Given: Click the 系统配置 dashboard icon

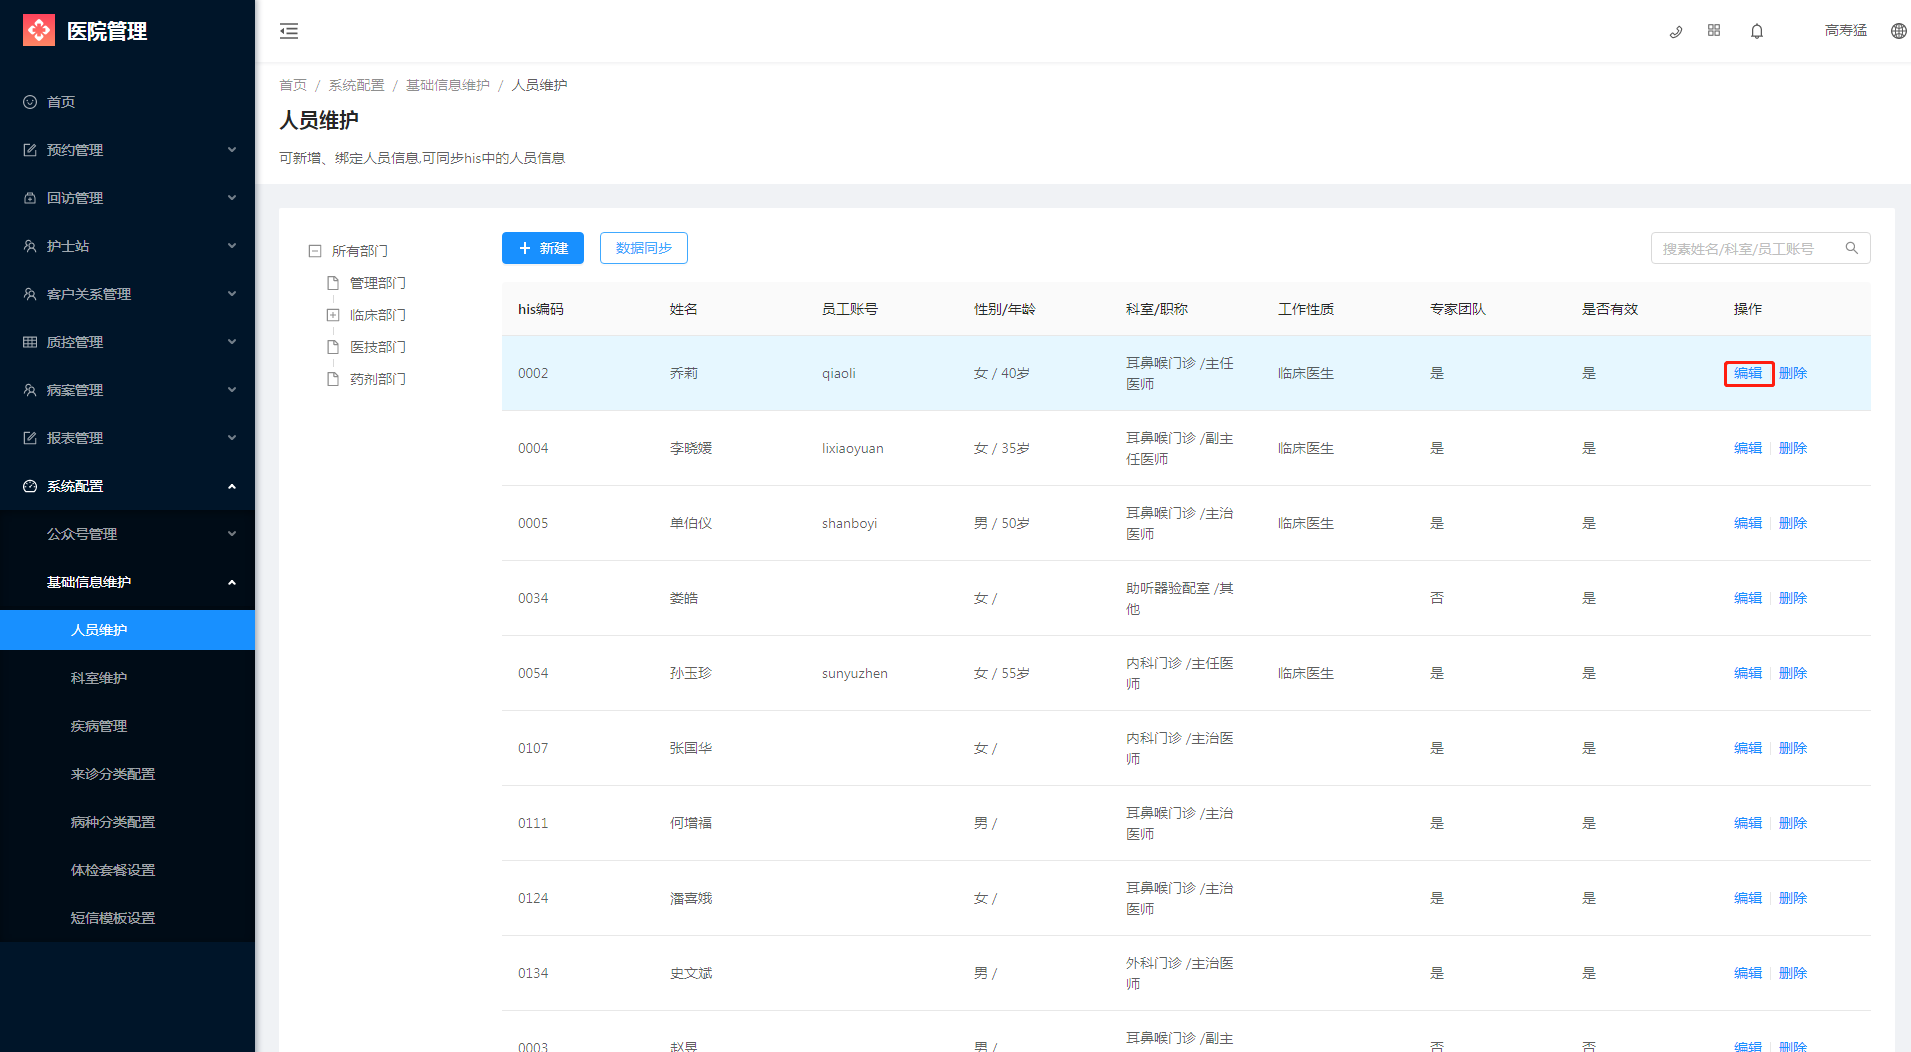Looking at the screenshot, I should (x=30, y=486).
